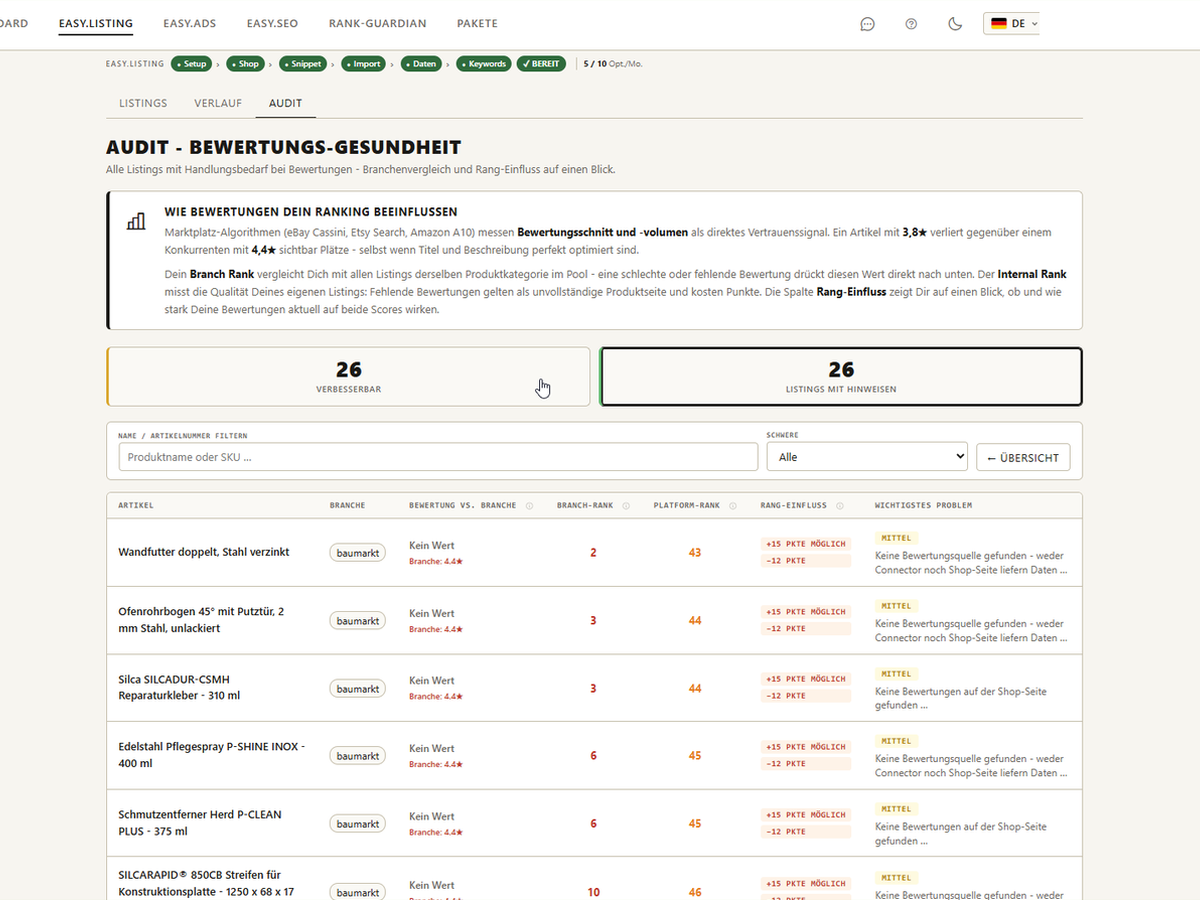The height and width of the screenshot is (900, 1200).
Task: Select the 26 Listings mit Hinweisen card
Action: click(841, 377)
